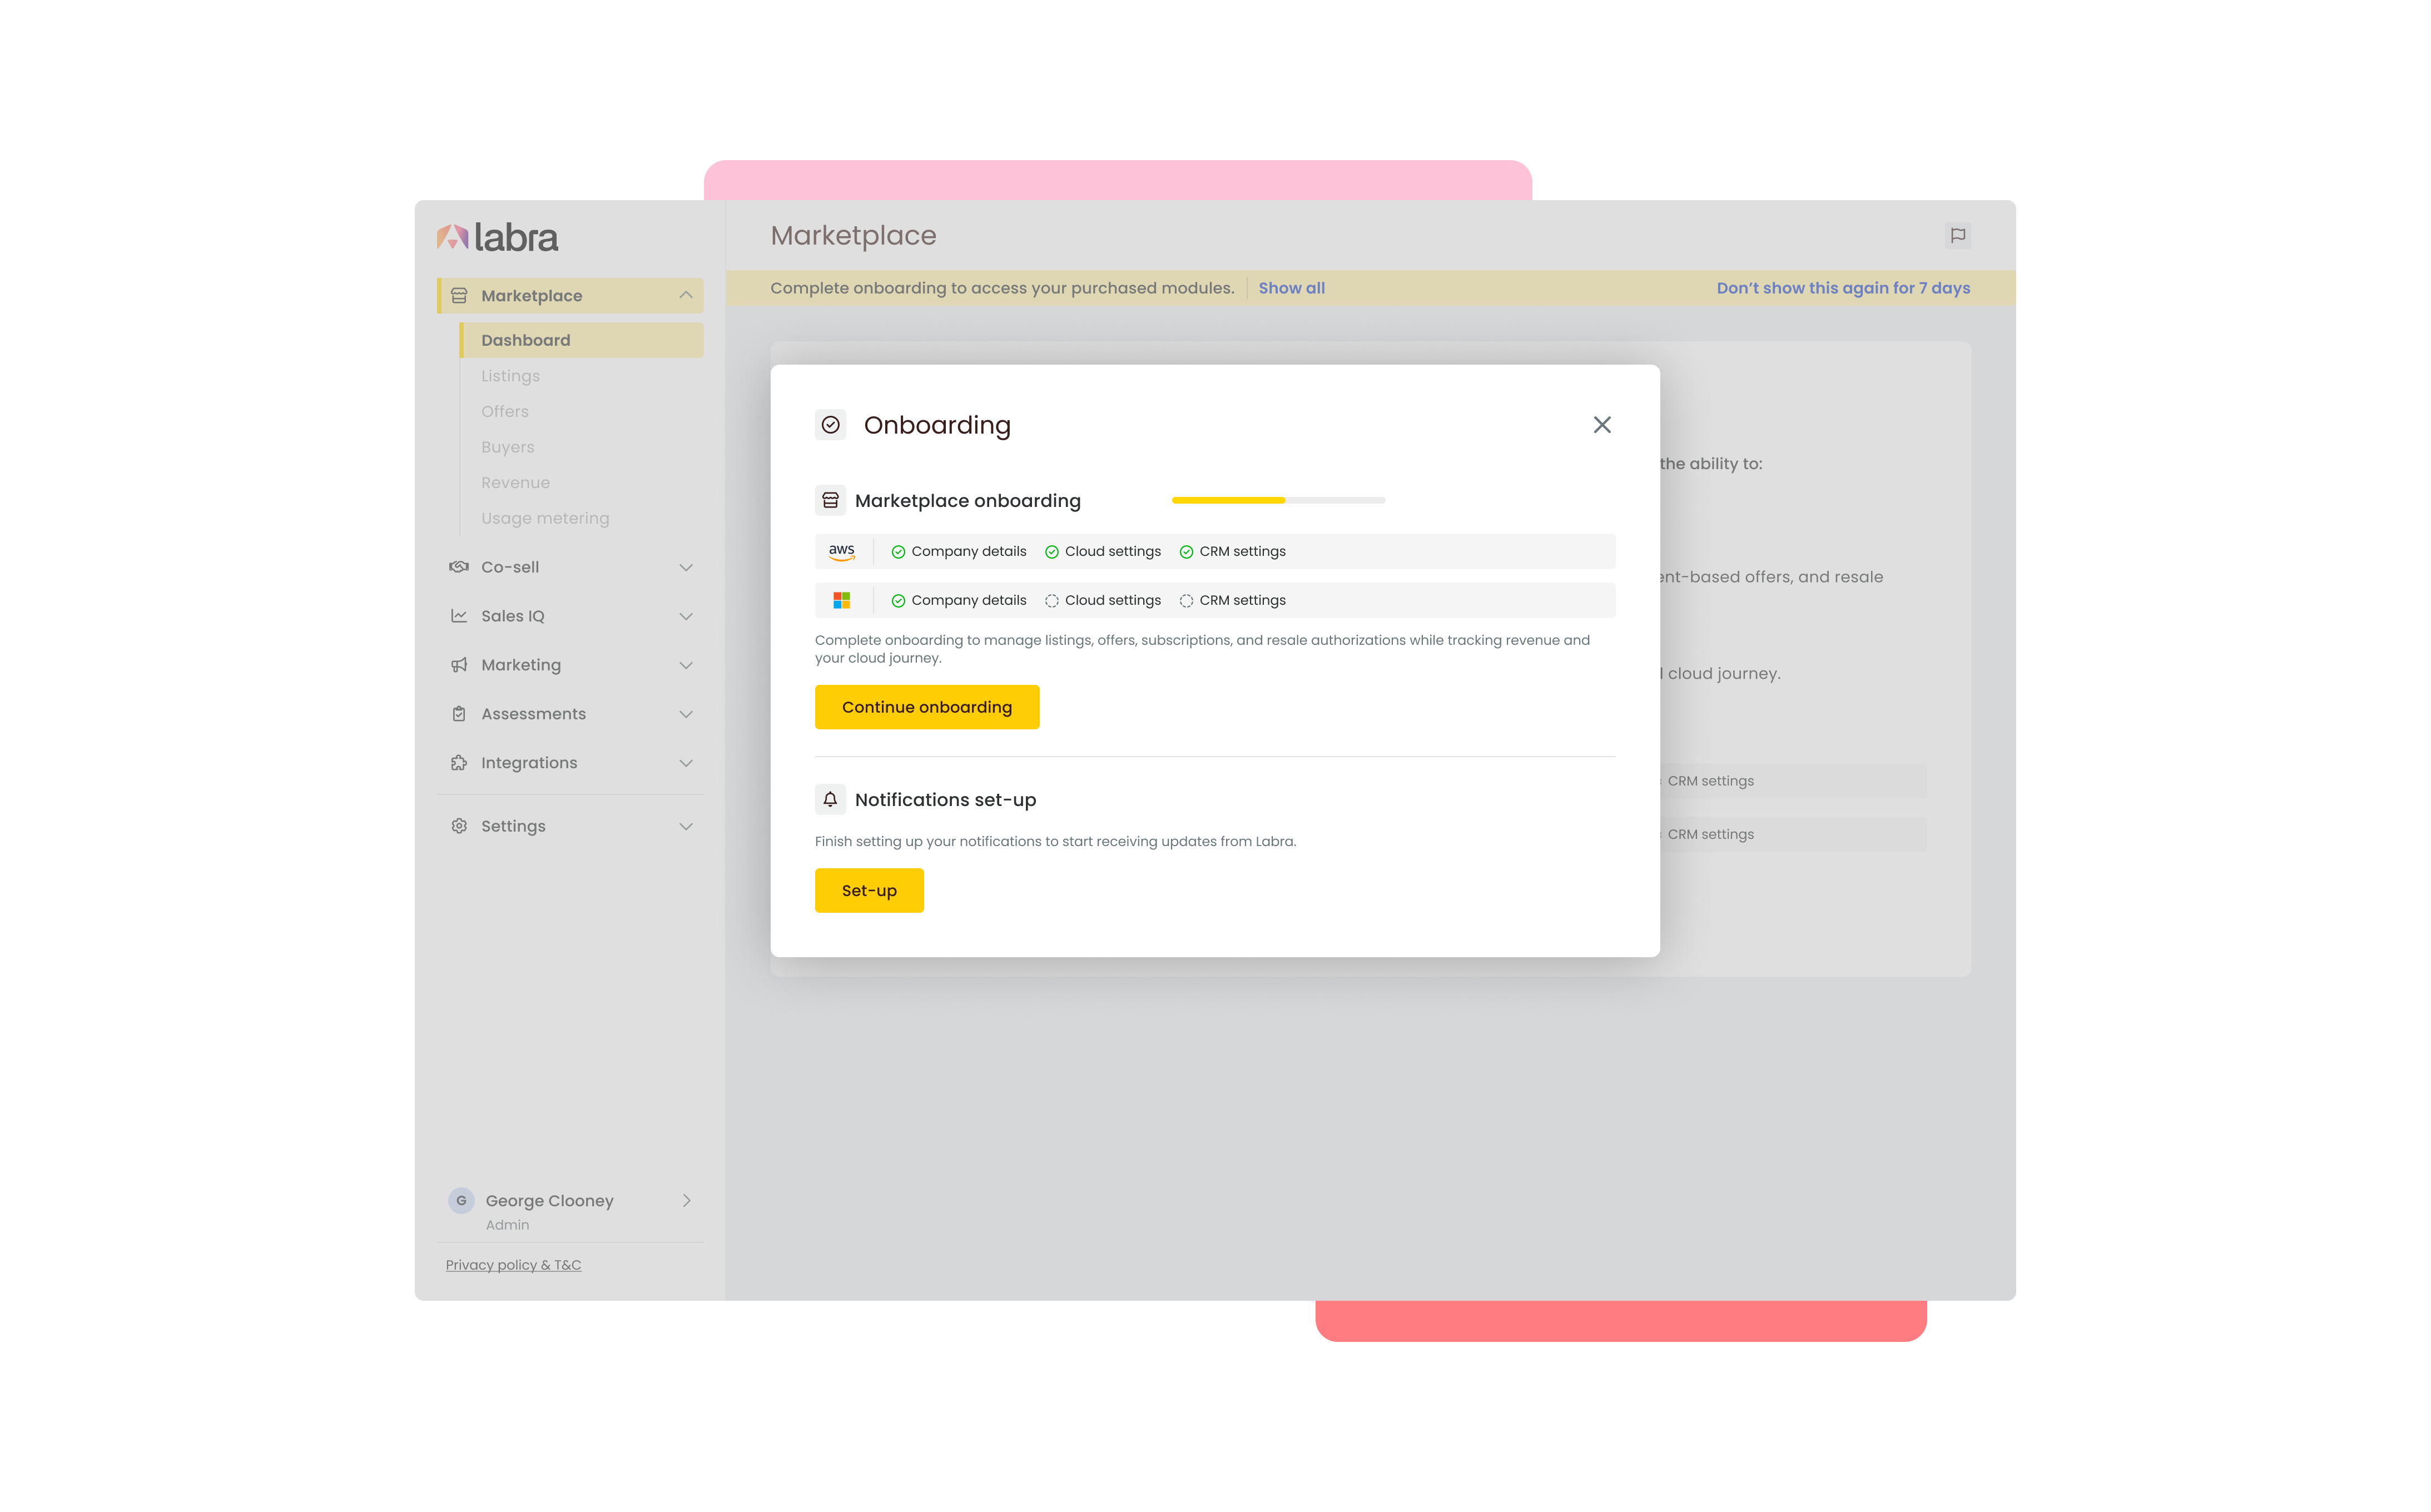Click the flag icon in Marketplace header
The height and width of the screenshot is (1512, 2431).
1957,236
